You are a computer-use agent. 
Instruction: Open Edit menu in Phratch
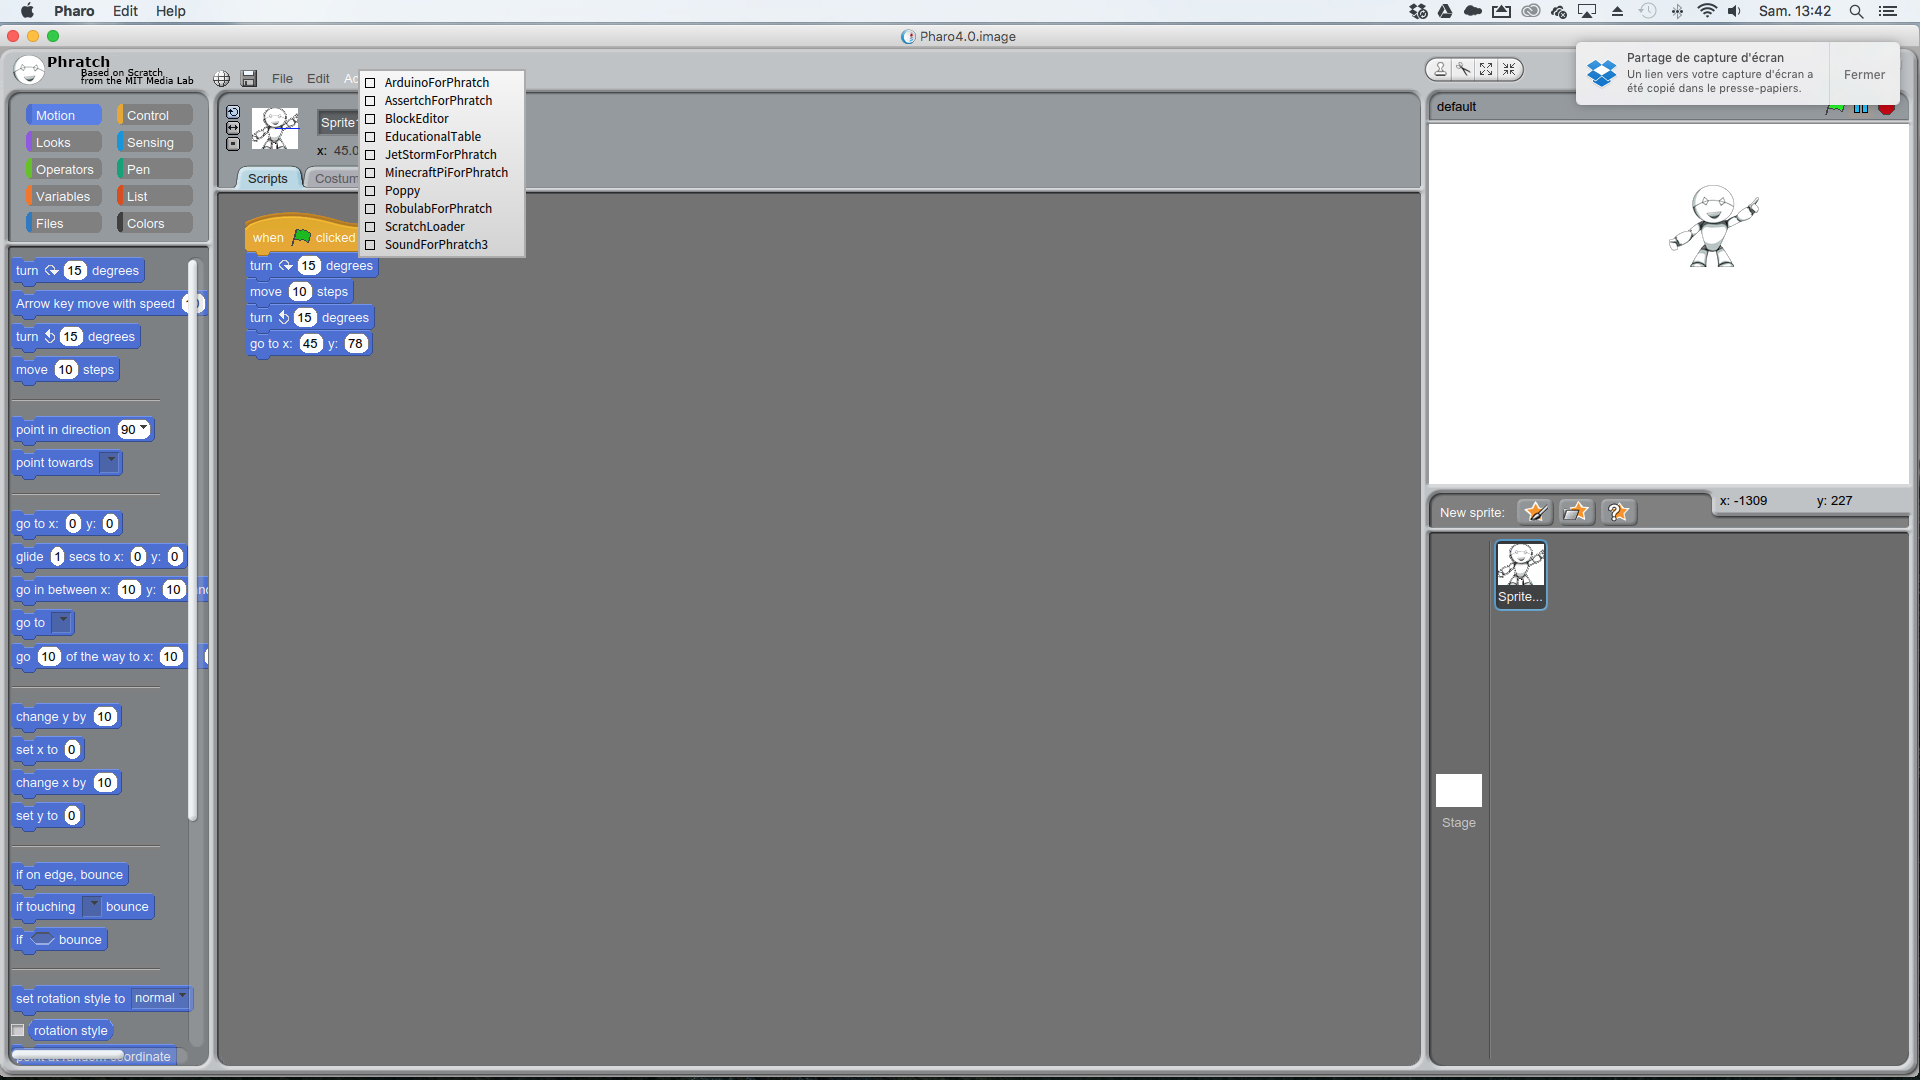(x=318, y=79)
